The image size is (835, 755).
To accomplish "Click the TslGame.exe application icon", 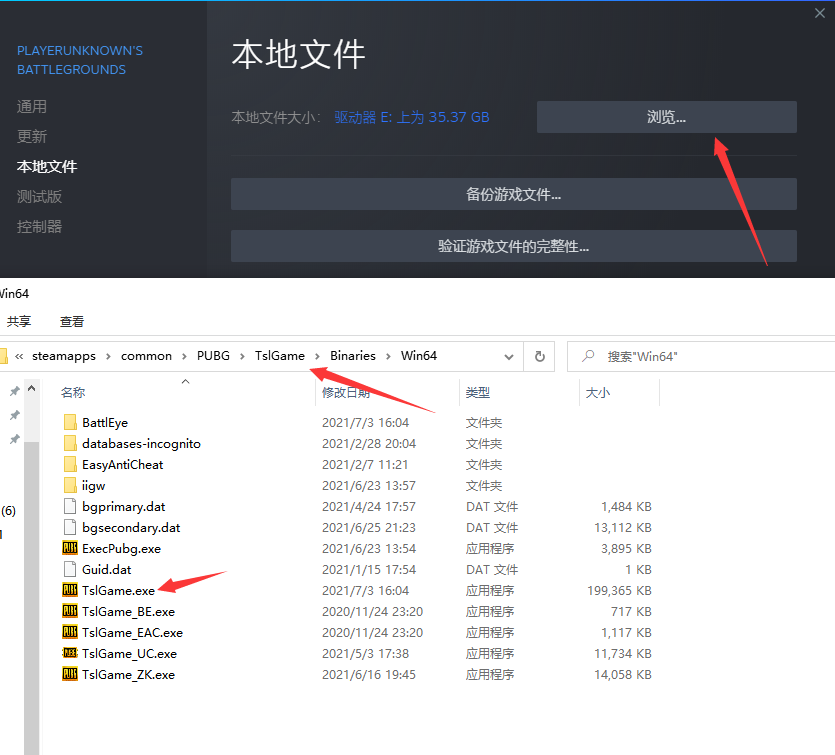I will point(70,590).
